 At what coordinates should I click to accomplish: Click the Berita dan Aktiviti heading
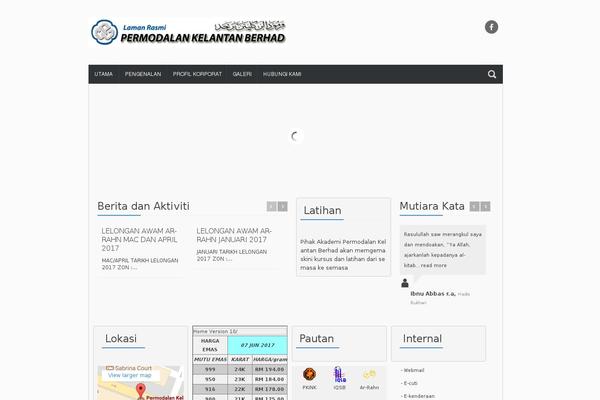[143, 206]
